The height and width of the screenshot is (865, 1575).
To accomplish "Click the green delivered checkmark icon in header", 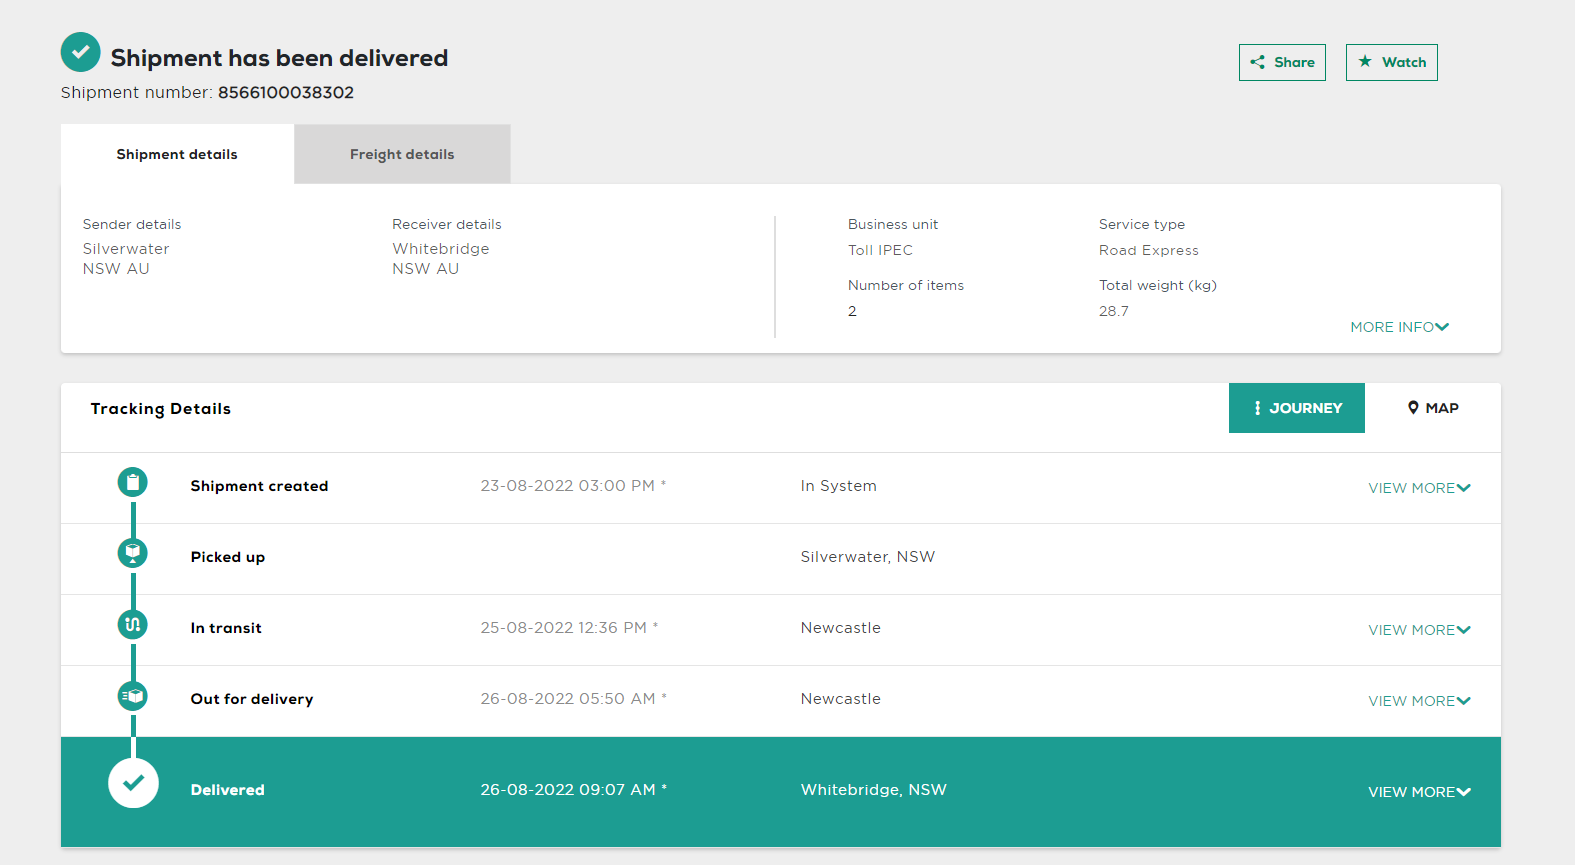I will [80, 52].
